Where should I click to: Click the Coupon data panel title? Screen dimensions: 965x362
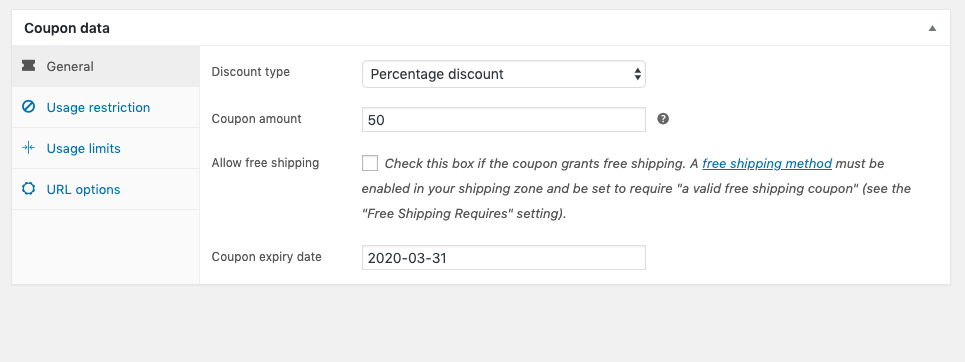[67, 28]
